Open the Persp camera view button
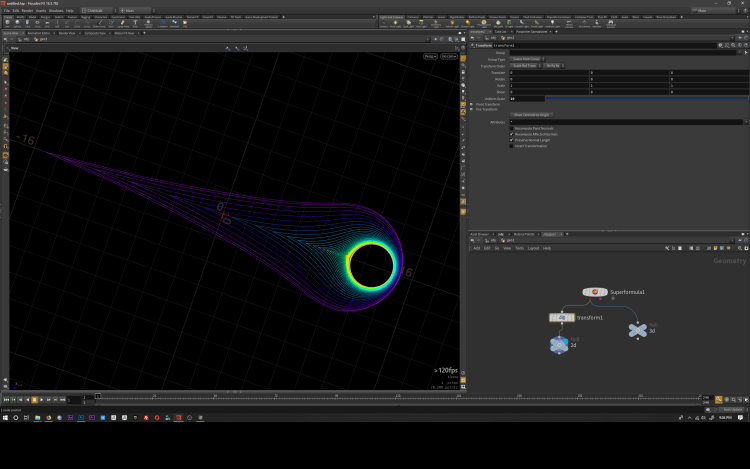The height and width of the screenshot is (469, 750). point(429,57)
